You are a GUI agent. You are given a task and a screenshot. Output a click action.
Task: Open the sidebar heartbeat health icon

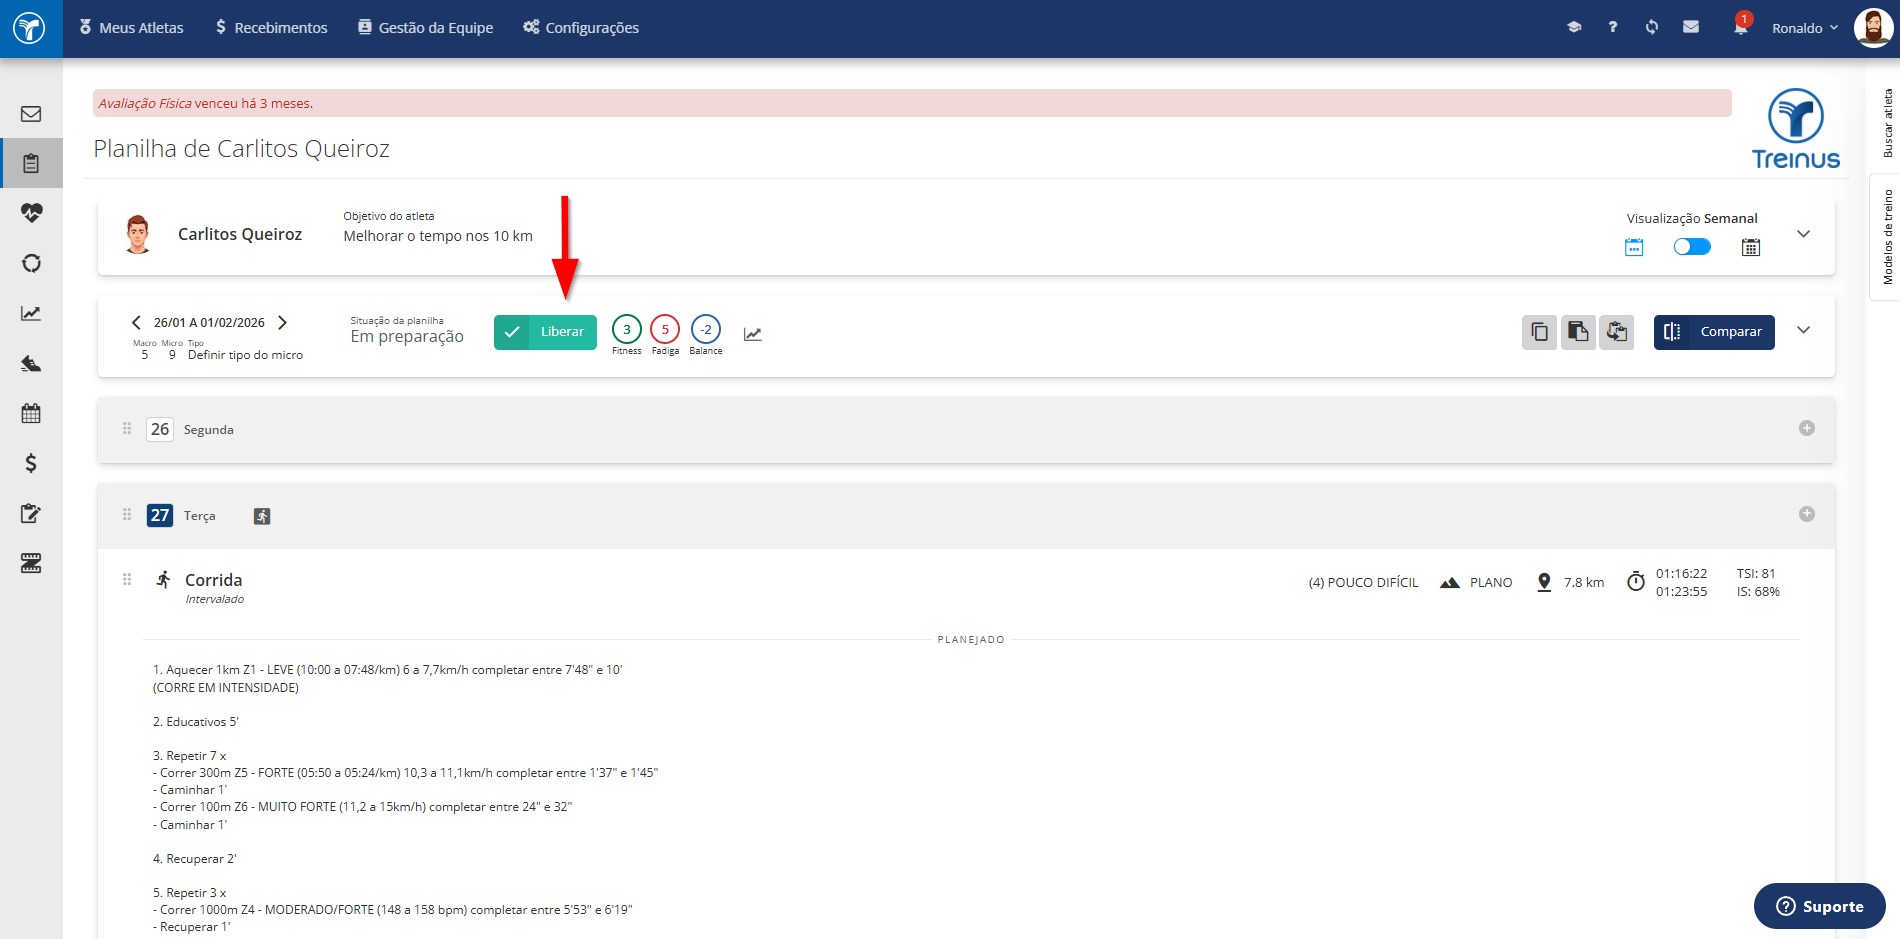pos(31,213)
